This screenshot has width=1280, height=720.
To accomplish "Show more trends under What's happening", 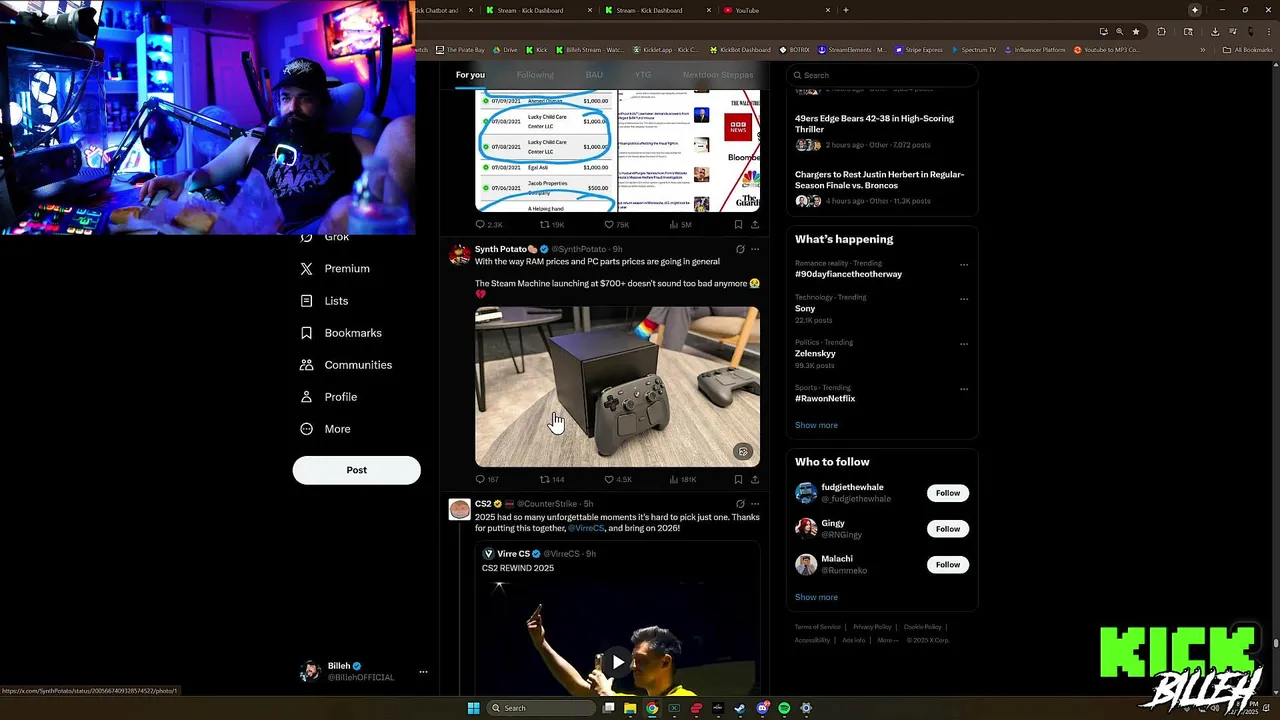I will (816, 425).
